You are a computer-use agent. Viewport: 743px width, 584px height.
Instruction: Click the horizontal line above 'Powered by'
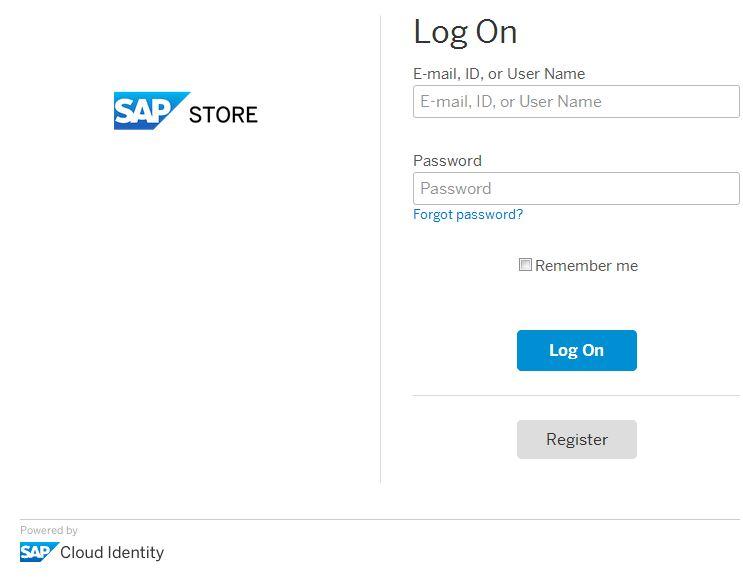(x=380, y=519)
